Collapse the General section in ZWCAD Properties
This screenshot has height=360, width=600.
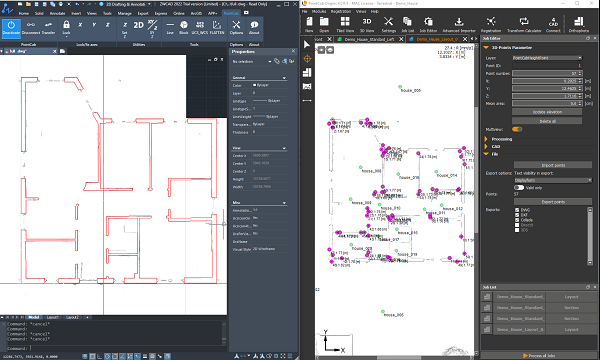284,78
